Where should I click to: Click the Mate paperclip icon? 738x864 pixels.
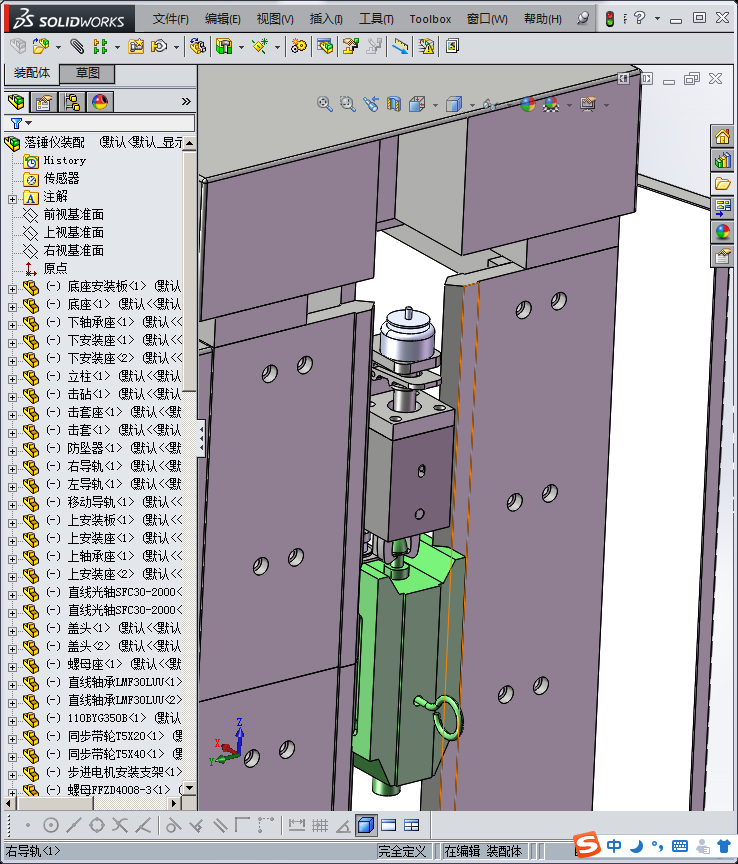click(x=77, y=46)
